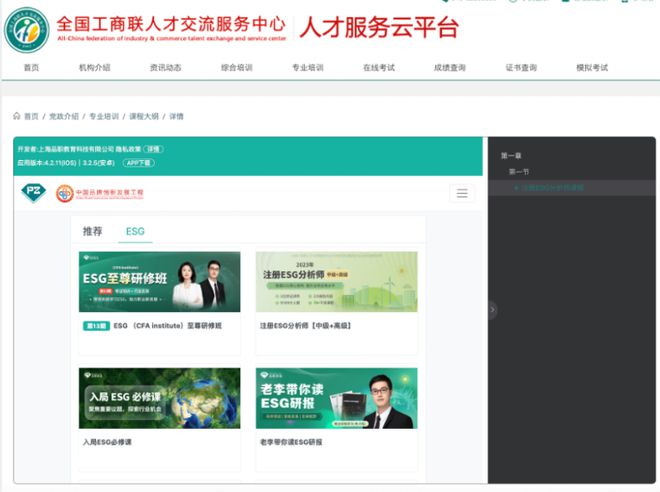Open 在线考试 in the navigation bar
The height and width of the screenshot is (492, 660).
coord(379,67)
